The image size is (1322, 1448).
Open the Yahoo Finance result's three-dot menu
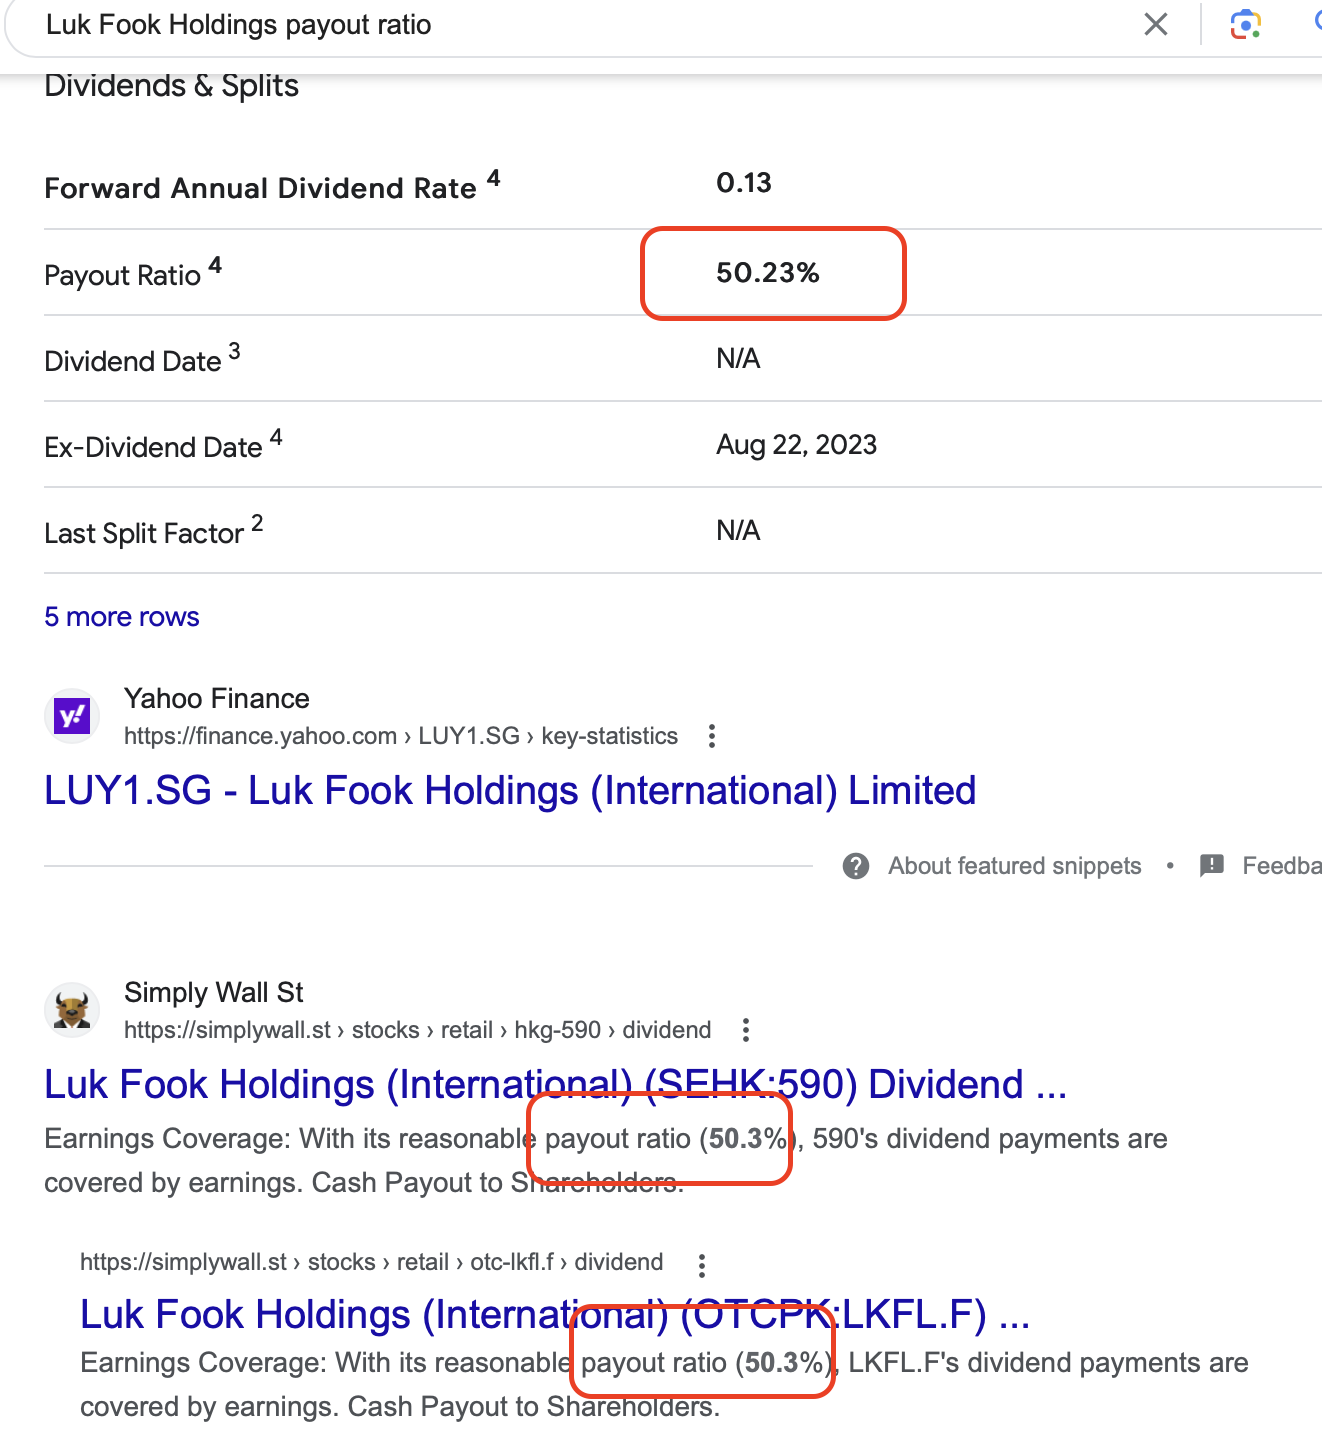tap(712, 736)
